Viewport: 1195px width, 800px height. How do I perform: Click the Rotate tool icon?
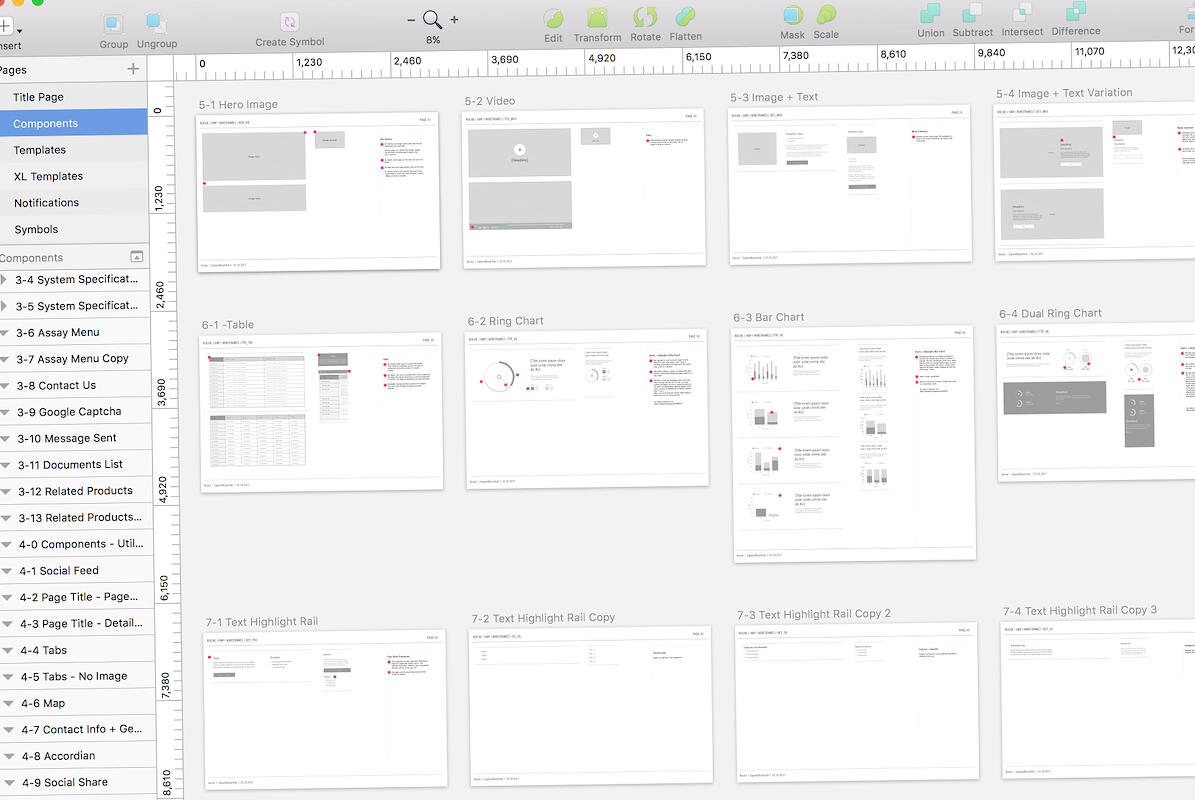pyautogui.click(x=645, y=18)
